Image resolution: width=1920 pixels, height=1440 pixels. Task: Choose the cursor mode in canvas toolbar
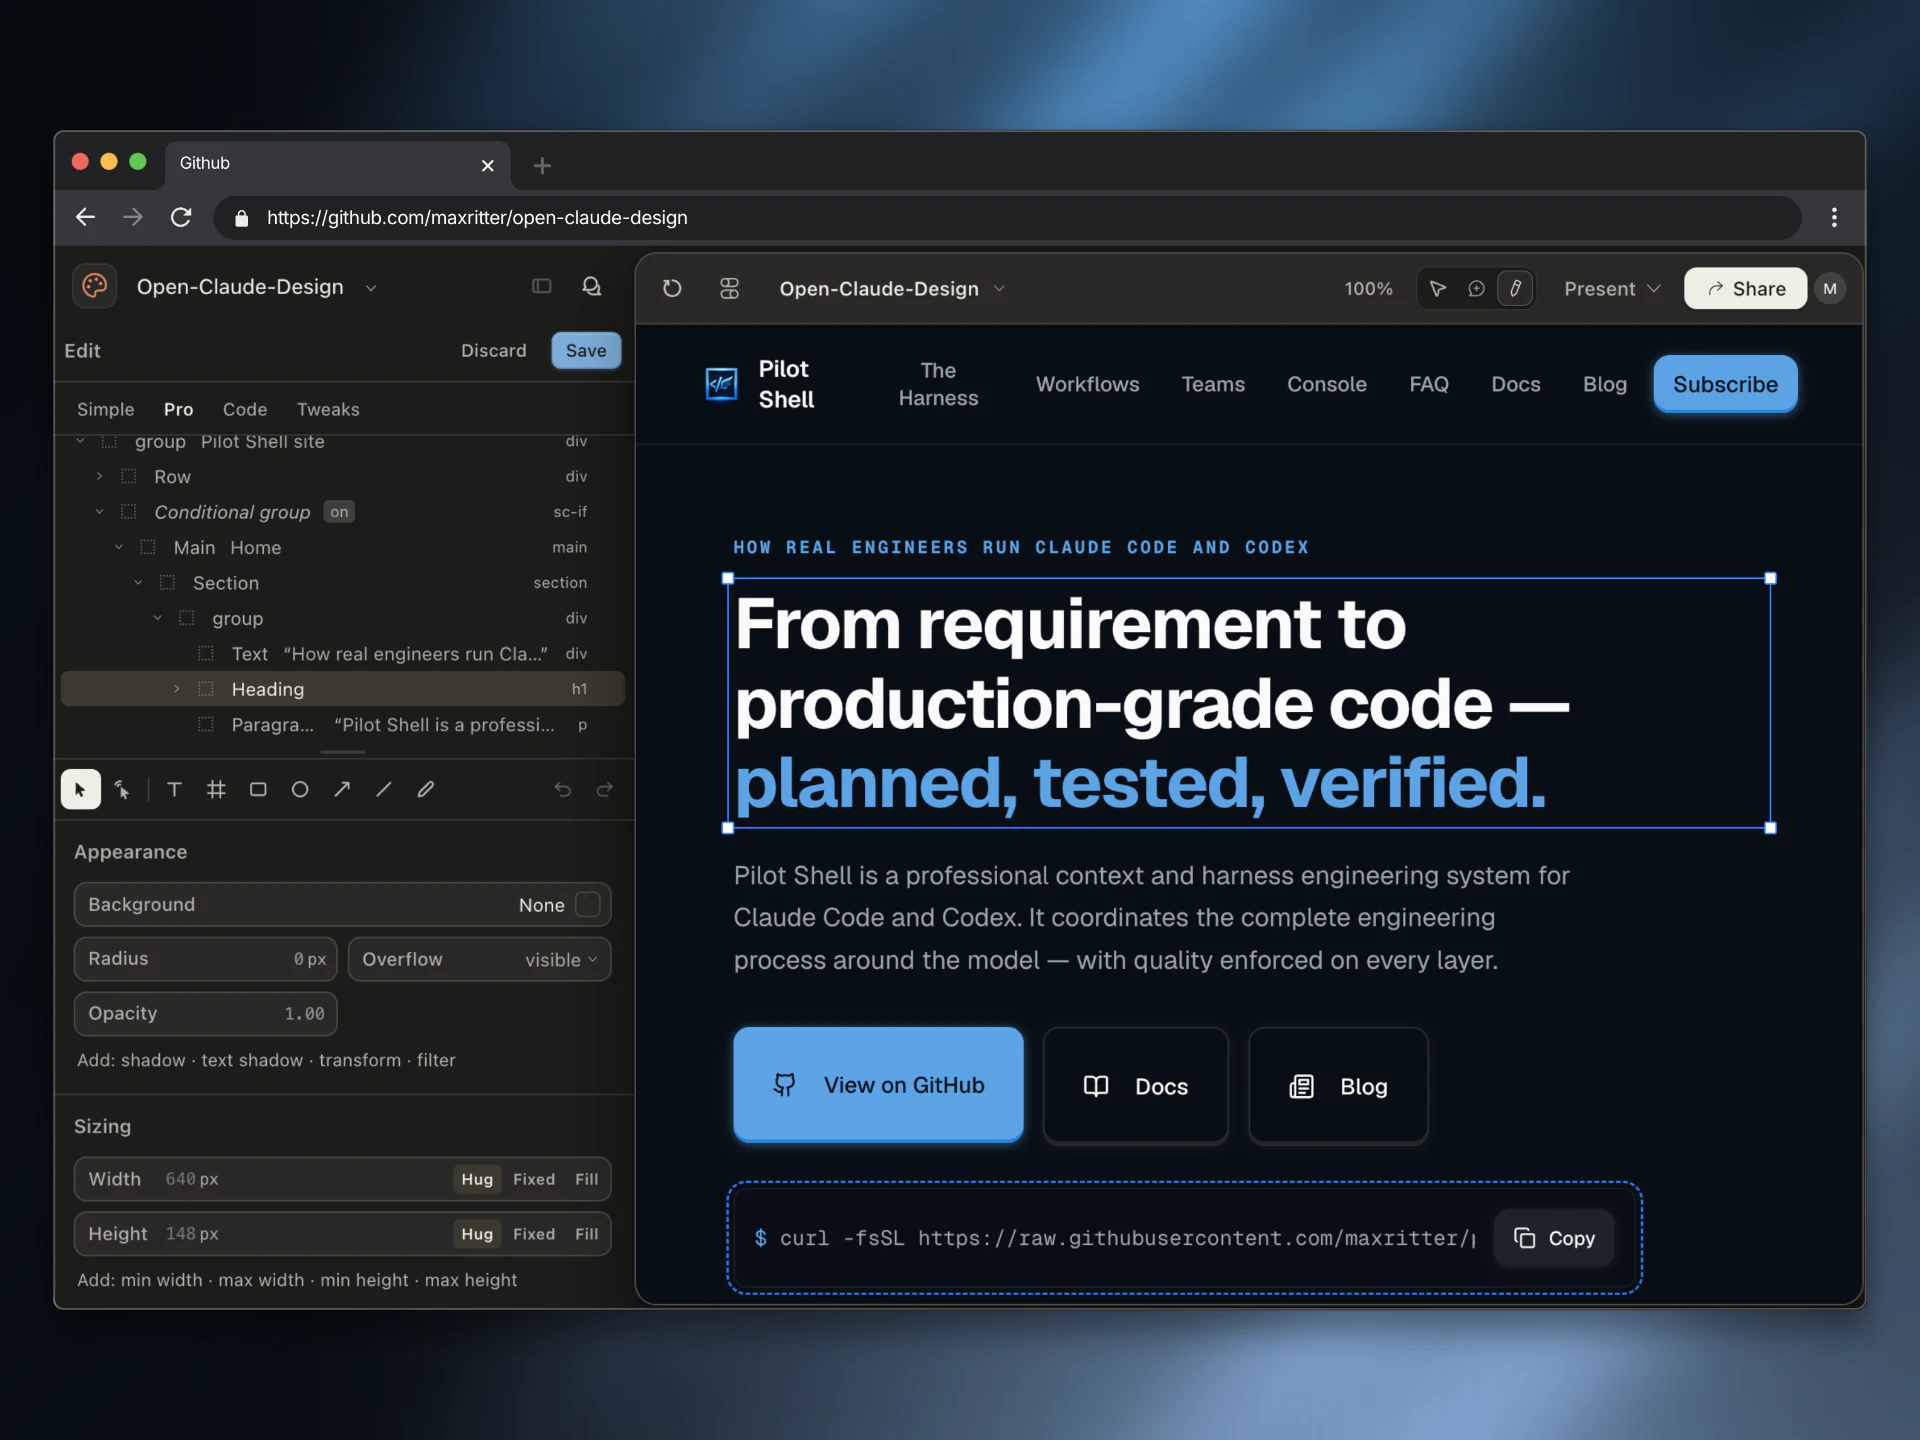tap(1438, 288)
